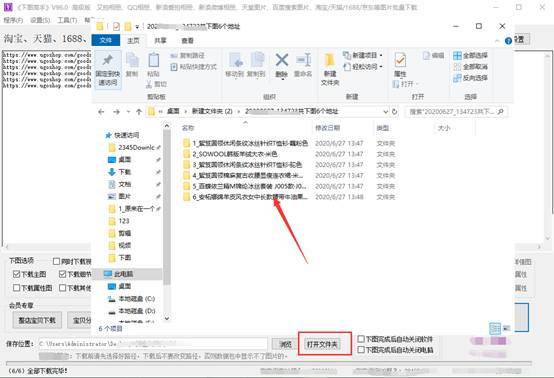Click Paste shortcut (粘贴快捷方式)
554x378 pixels.
[x=194, y=66]
